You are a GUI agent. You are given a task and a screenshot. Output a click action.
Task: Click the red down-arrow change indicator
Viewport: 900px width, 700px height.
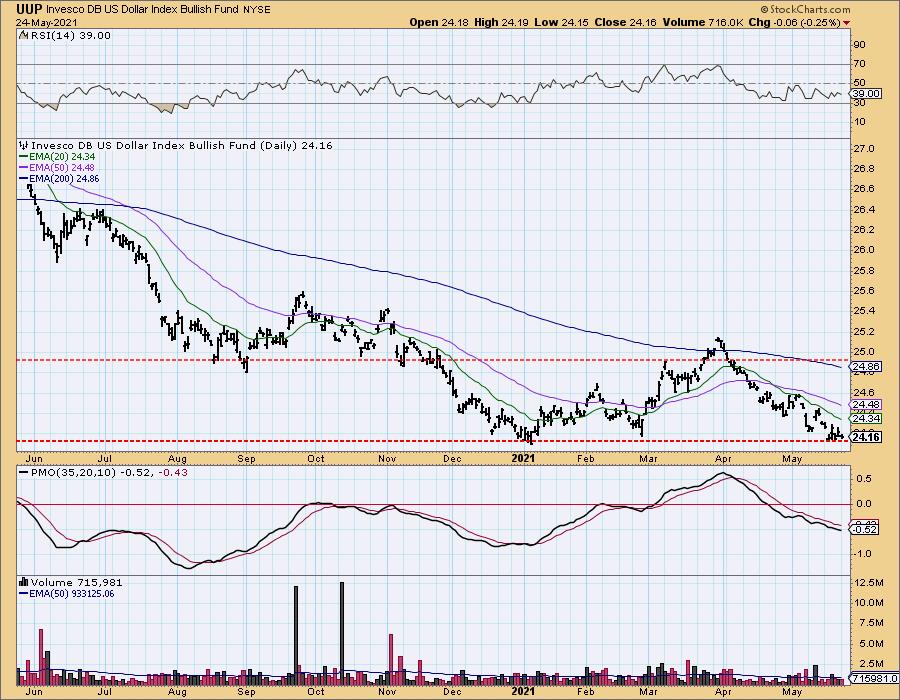[847, 23]
